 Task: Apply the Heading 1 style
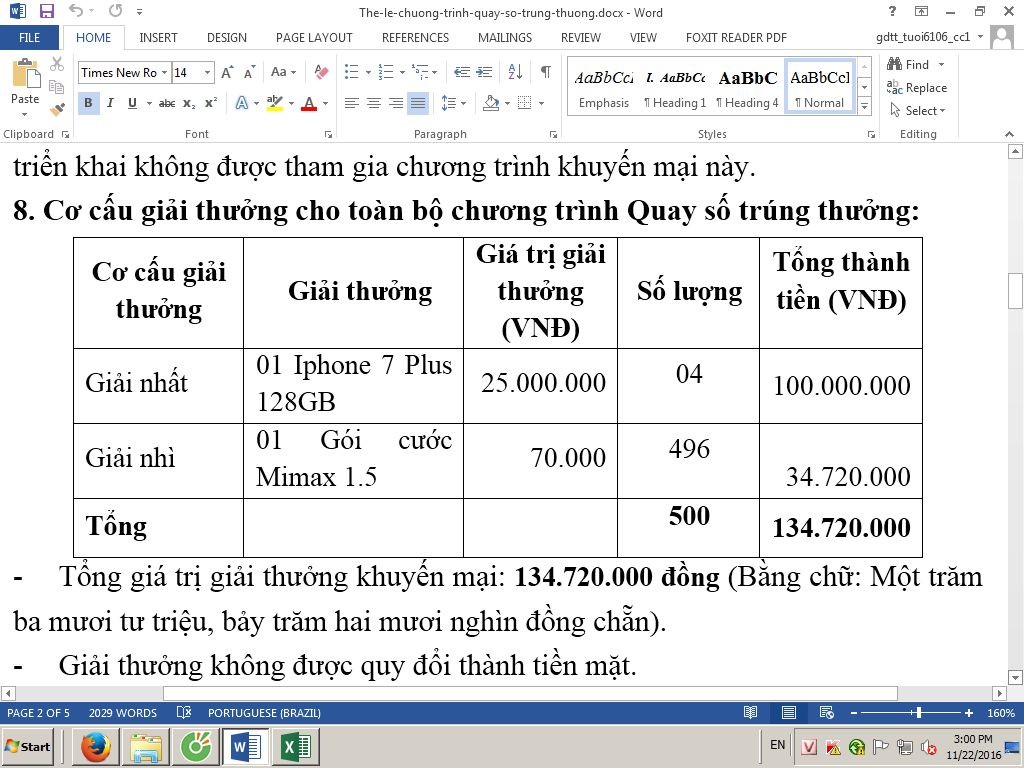click(675, 88)
